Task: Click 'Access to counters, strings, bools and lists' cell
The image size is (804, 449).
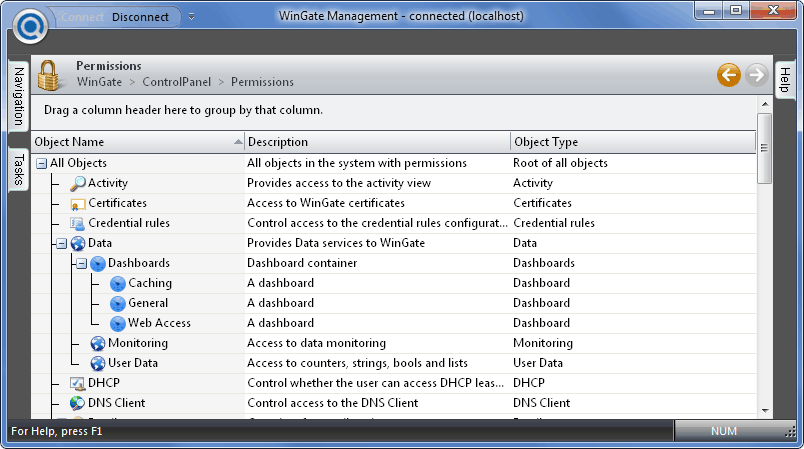Action: [357, 363]
